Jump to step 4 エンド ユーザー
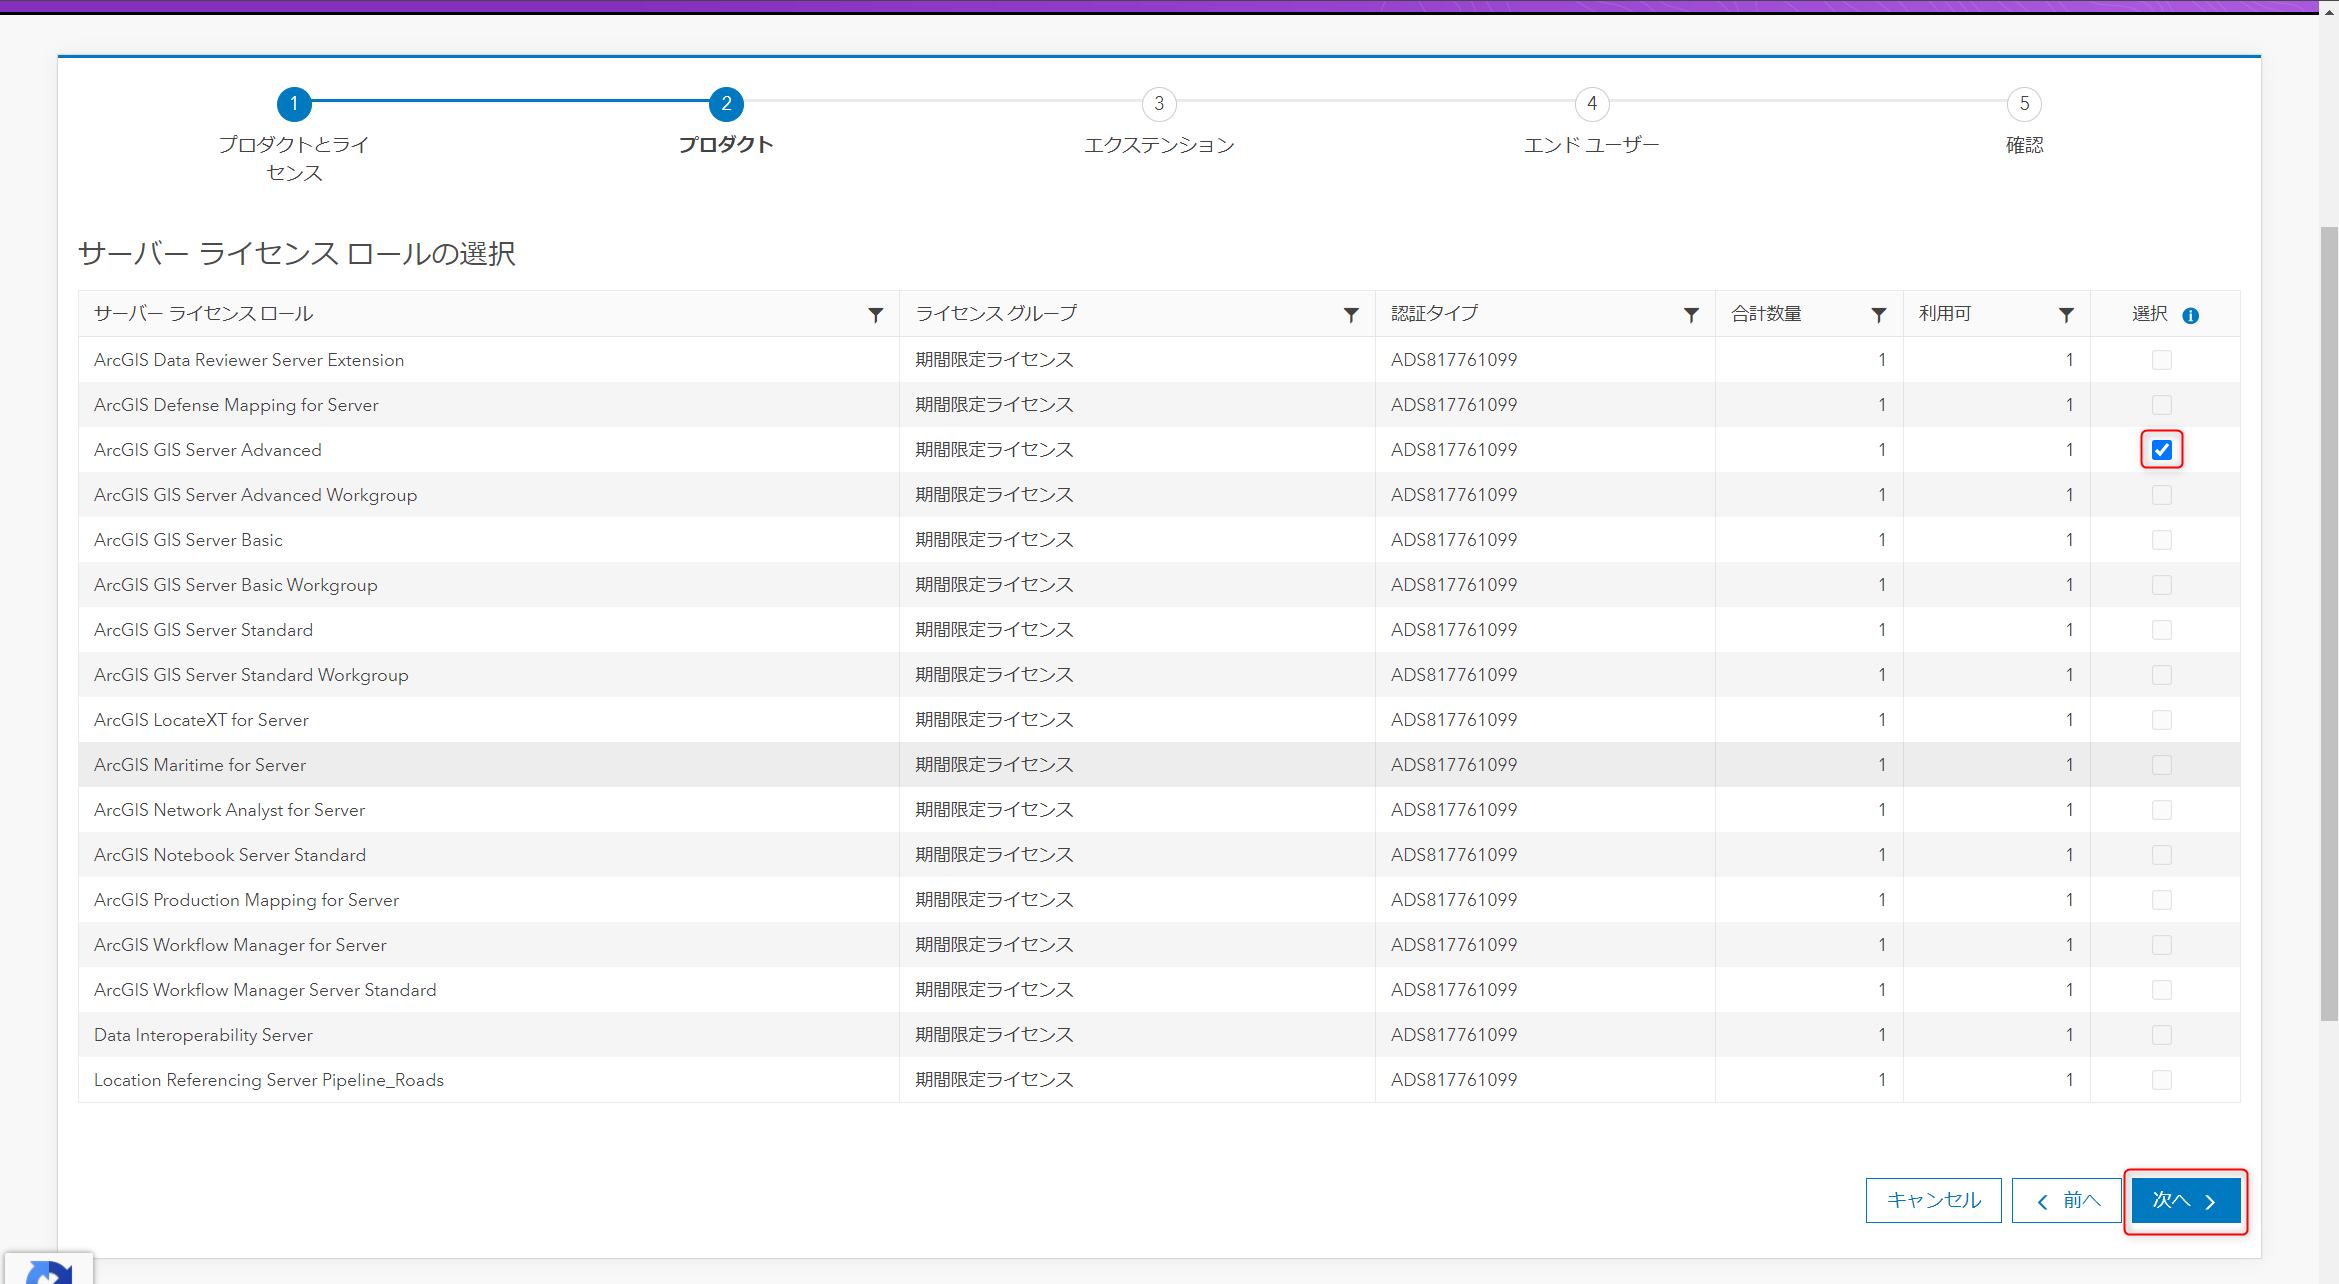Screen dimensions: 2339x1284 (x=1592, y=104)
